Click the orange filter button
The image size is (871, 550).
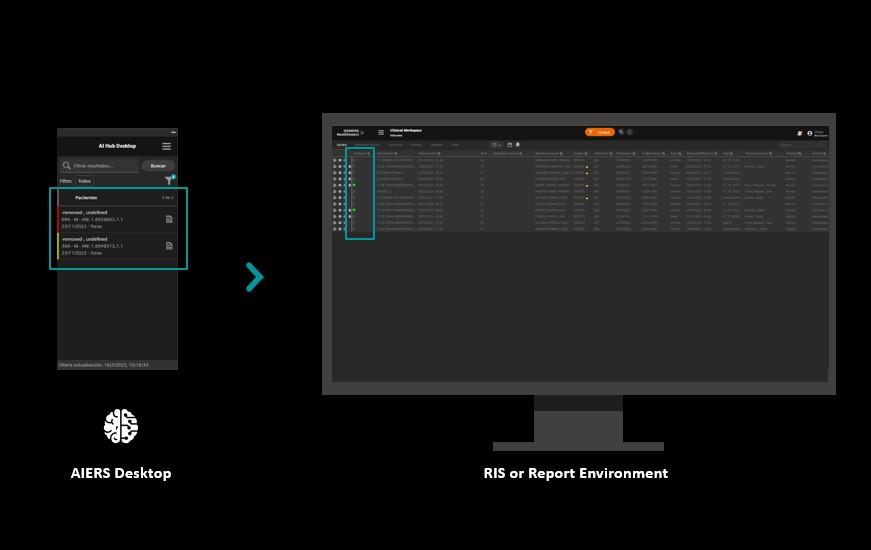[599, 132]
